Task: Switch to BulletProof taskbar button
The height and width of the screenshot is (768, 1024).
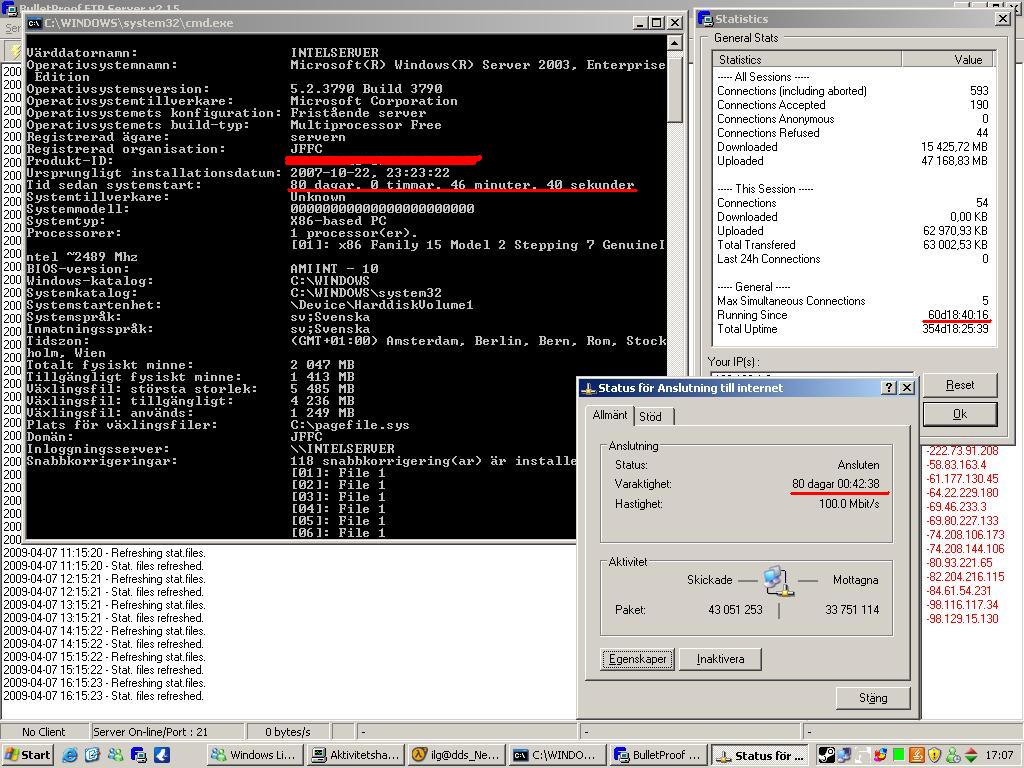Action: 658,755
